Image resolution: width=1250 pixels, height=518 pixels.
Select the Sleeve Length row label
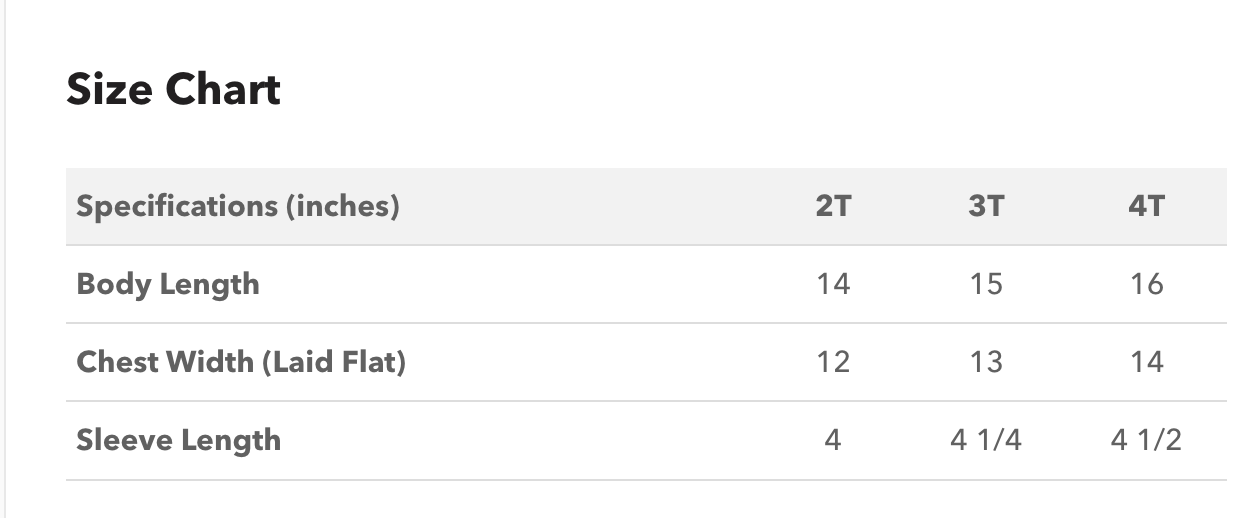(178, 440)
